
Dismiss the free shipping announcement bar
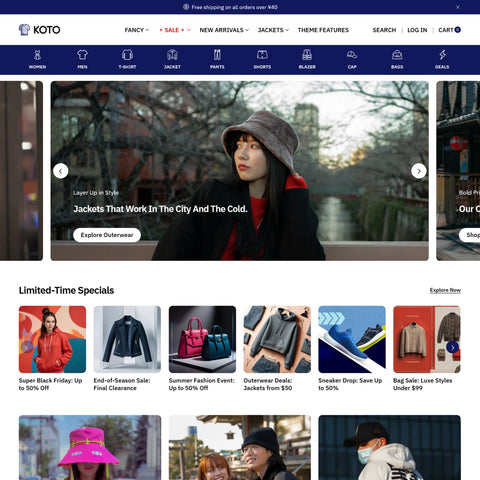point(458,7)
